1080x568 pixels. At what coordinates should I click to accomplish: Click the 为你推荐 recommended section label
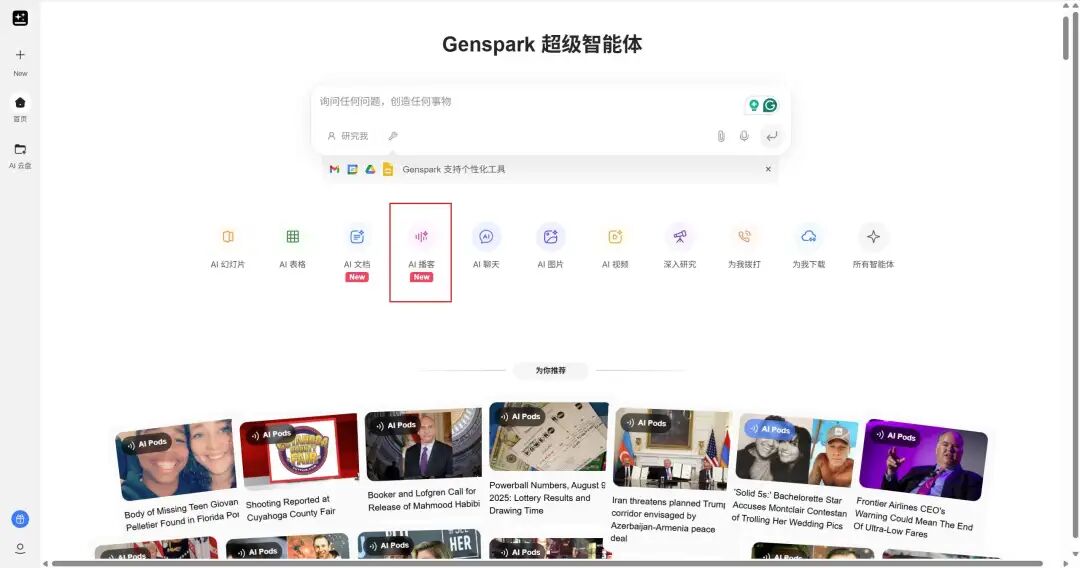(x=550, y=370)
